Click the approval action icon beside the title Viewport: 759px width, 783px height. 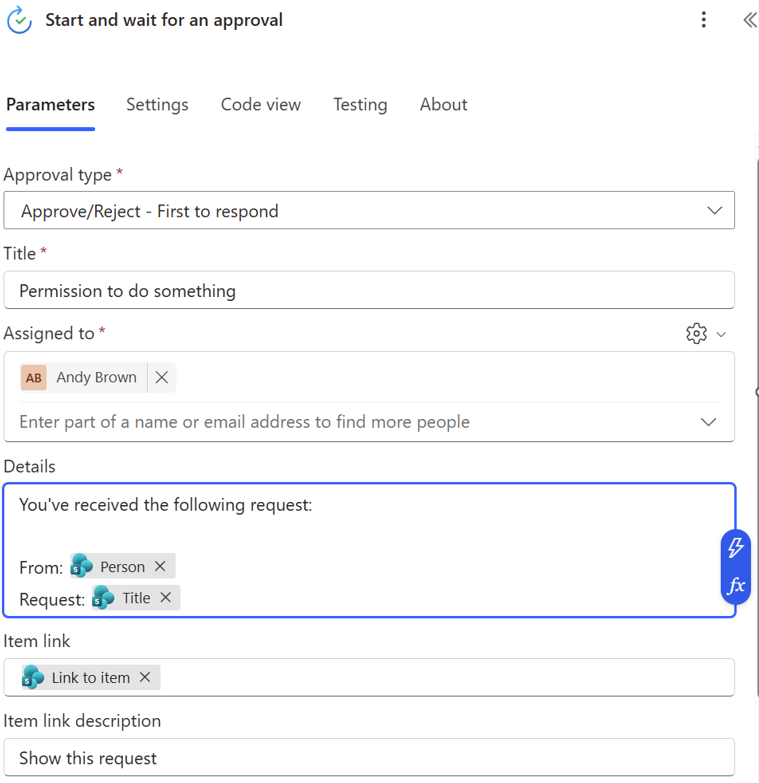click(19, 20)
